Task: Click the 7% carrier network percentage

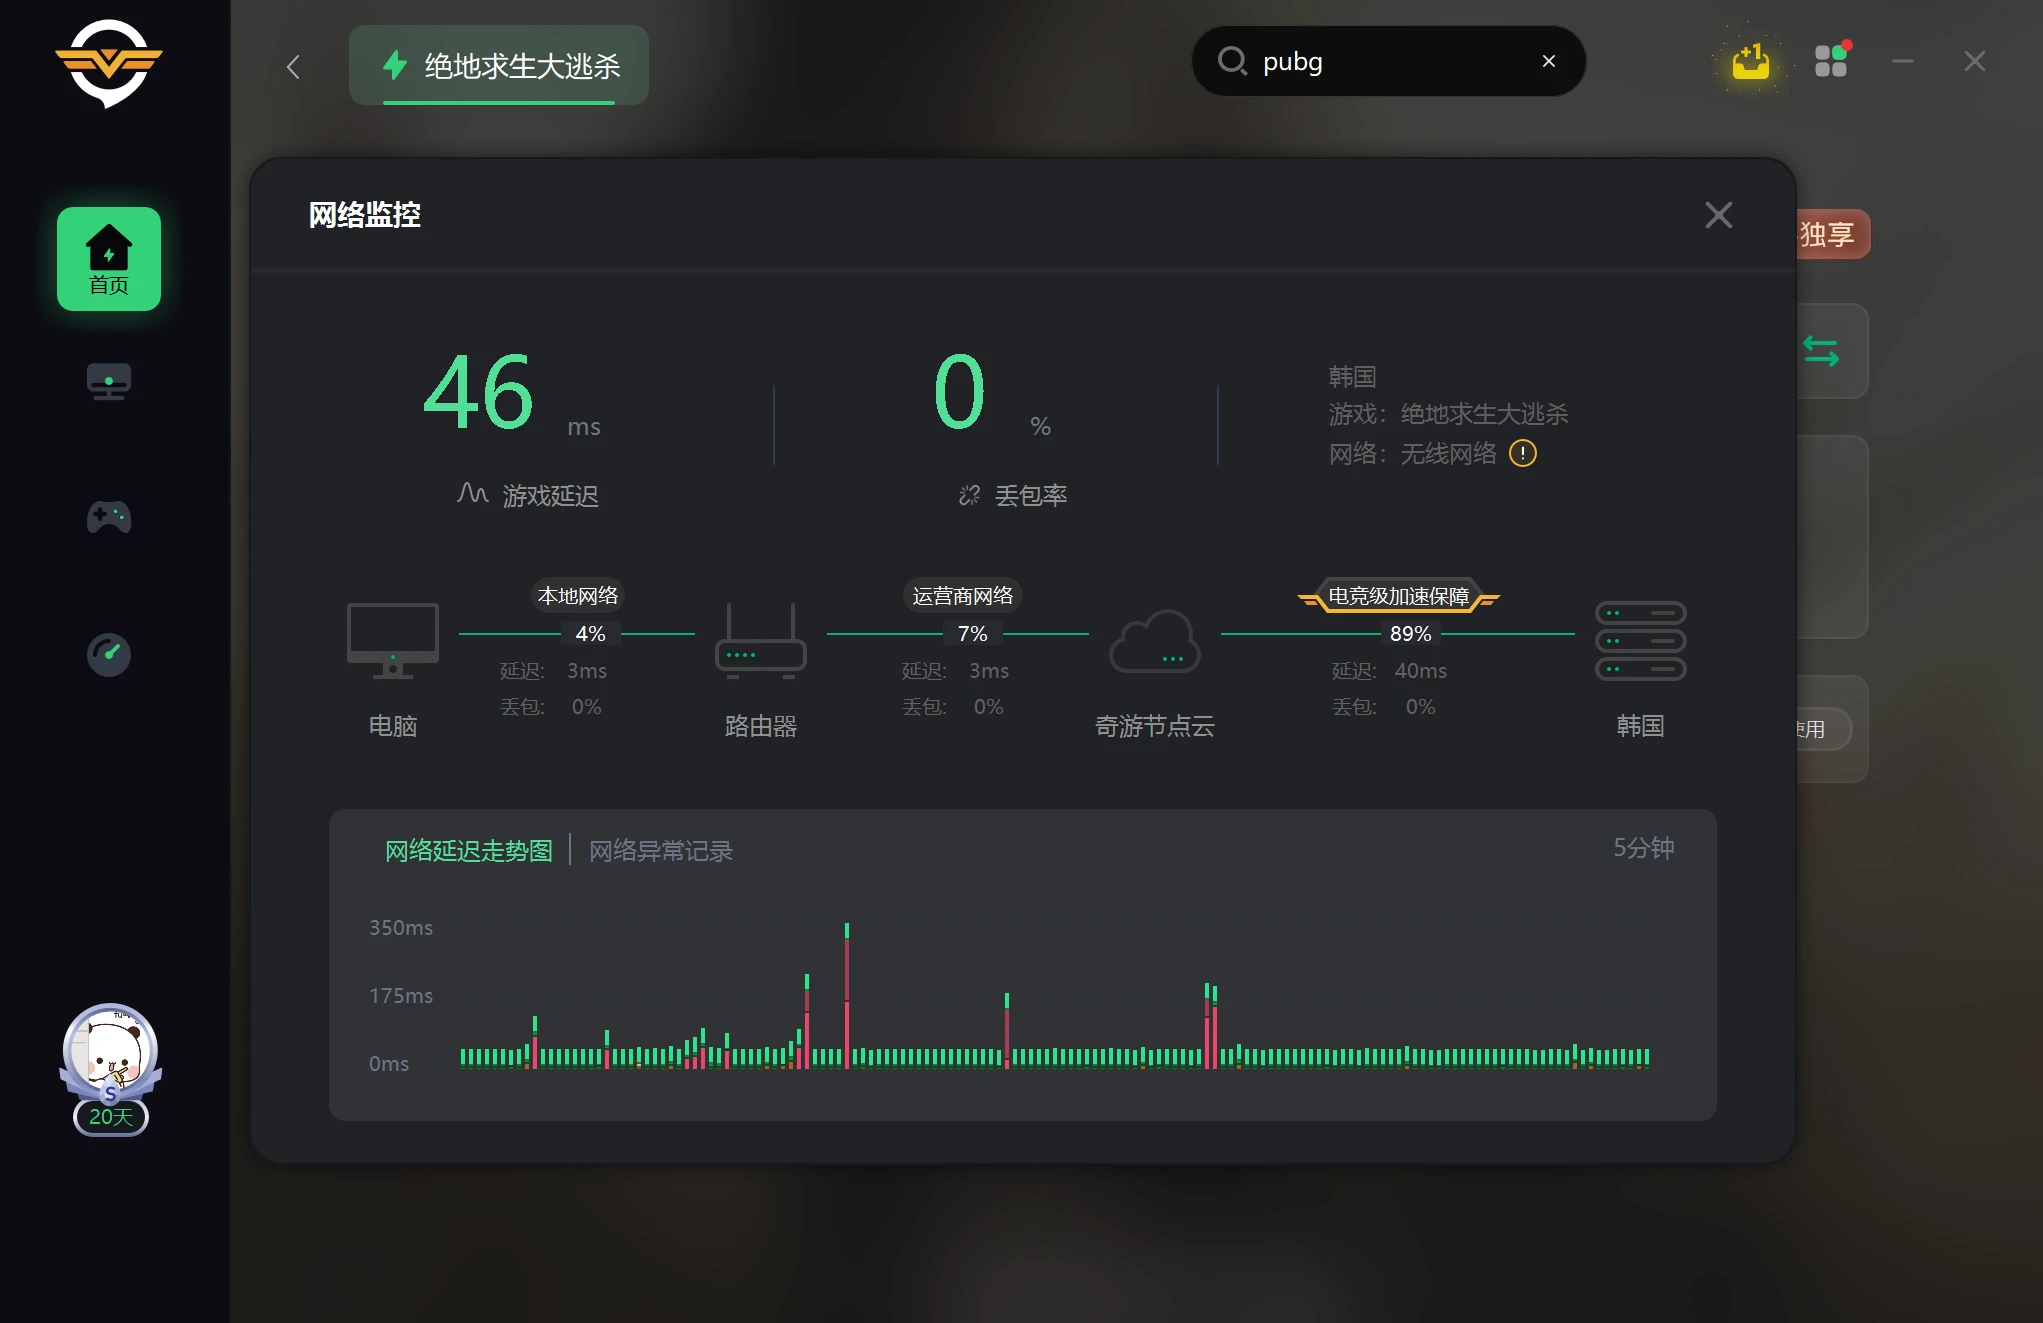Action: (972, 634)
